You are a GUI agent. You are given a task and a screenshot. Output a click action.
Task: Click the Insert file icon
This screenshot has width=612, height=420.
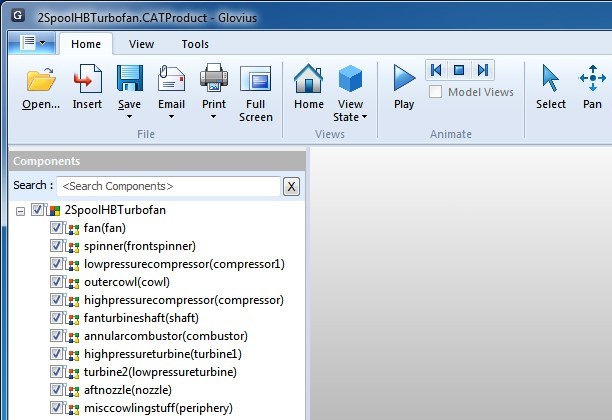coord(87,80)
